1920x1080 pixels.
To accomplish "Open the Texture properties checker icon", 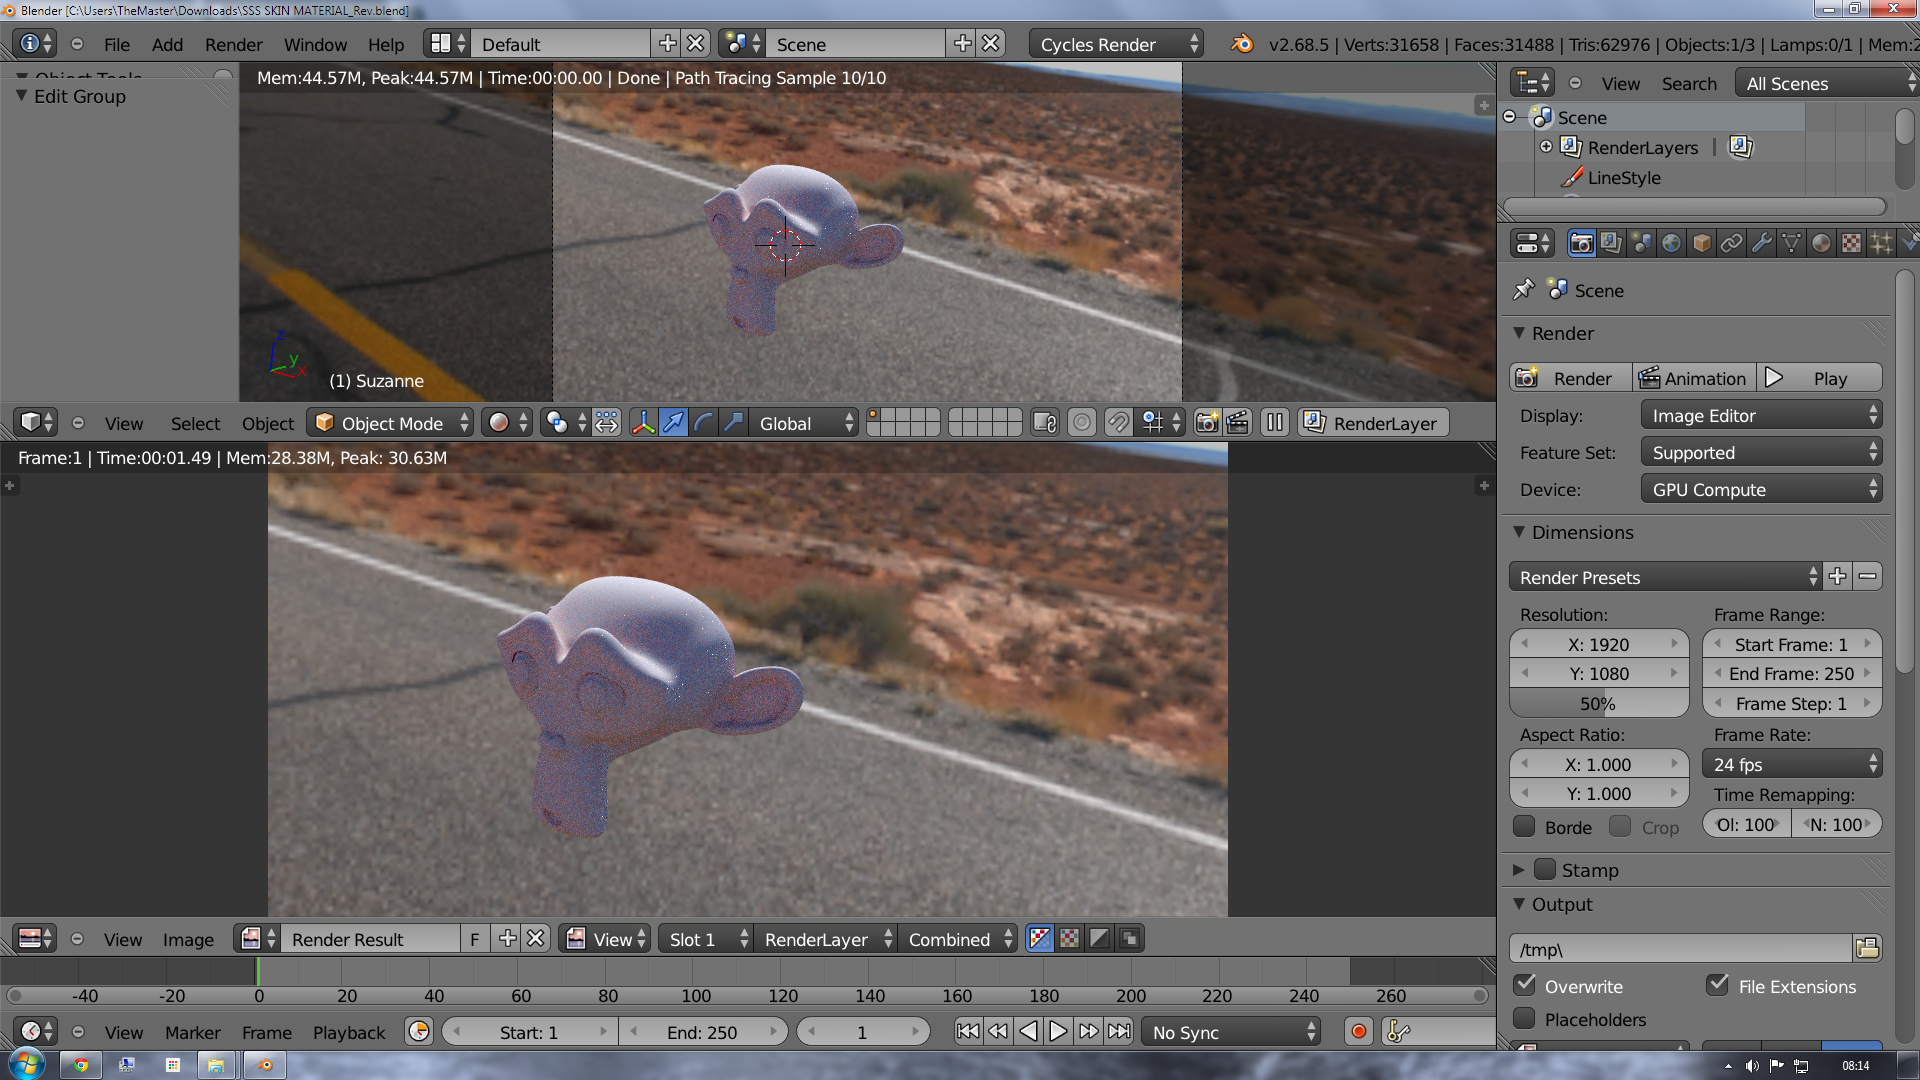I will [x=1851, y=243].
